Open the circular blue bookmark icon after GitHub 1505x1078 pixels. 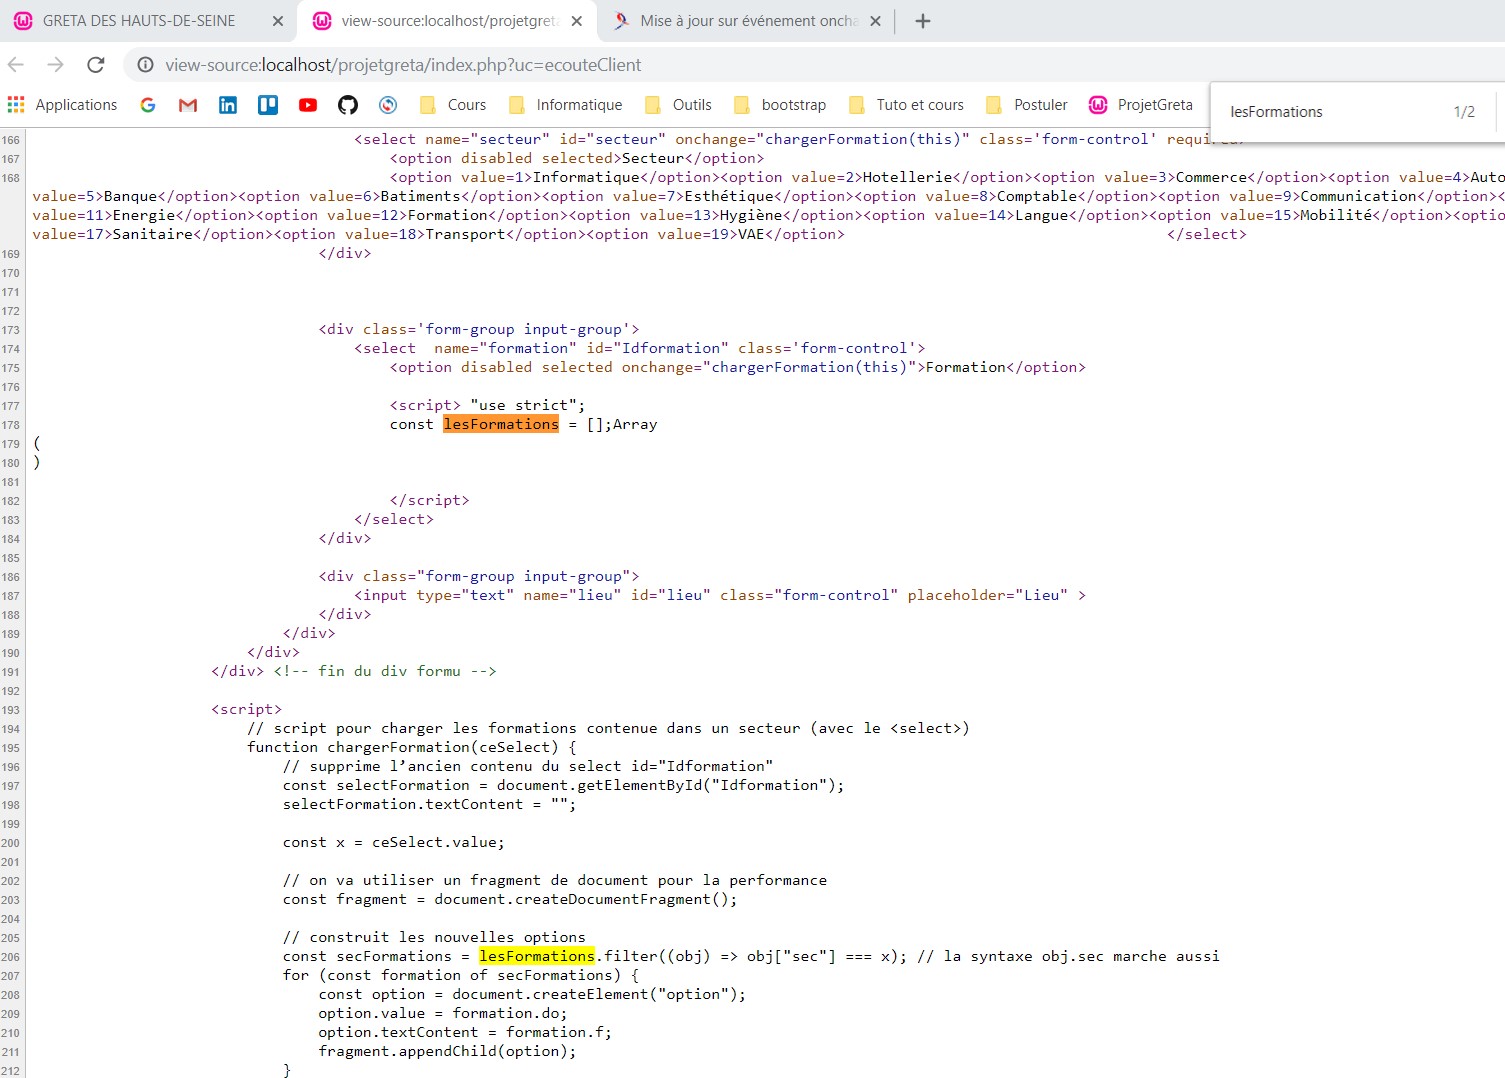(388, 105)
